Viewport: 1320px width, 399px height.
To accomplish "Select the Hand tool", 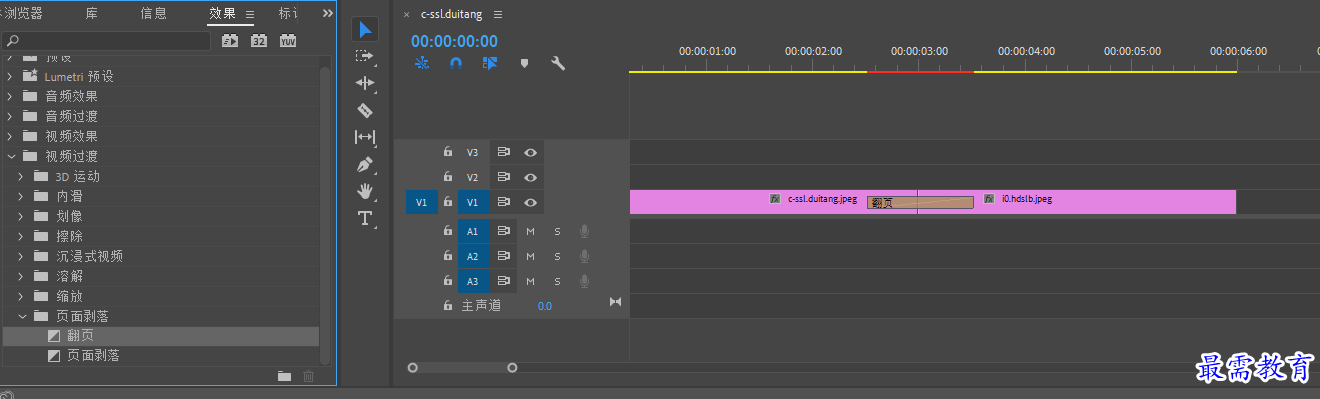I will 365,191.
